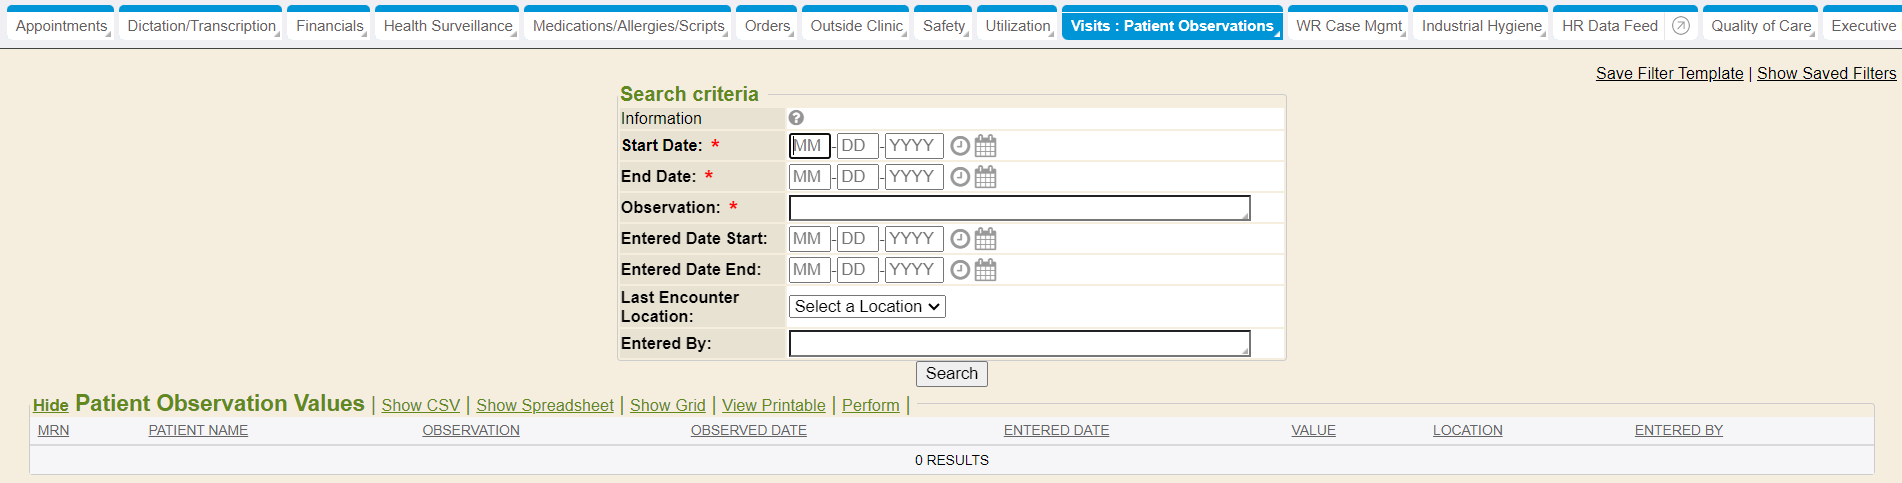Open the Health Surveillance tab menu
Viewport: 1902px width, 483px height.
click(x=447, y=26)
